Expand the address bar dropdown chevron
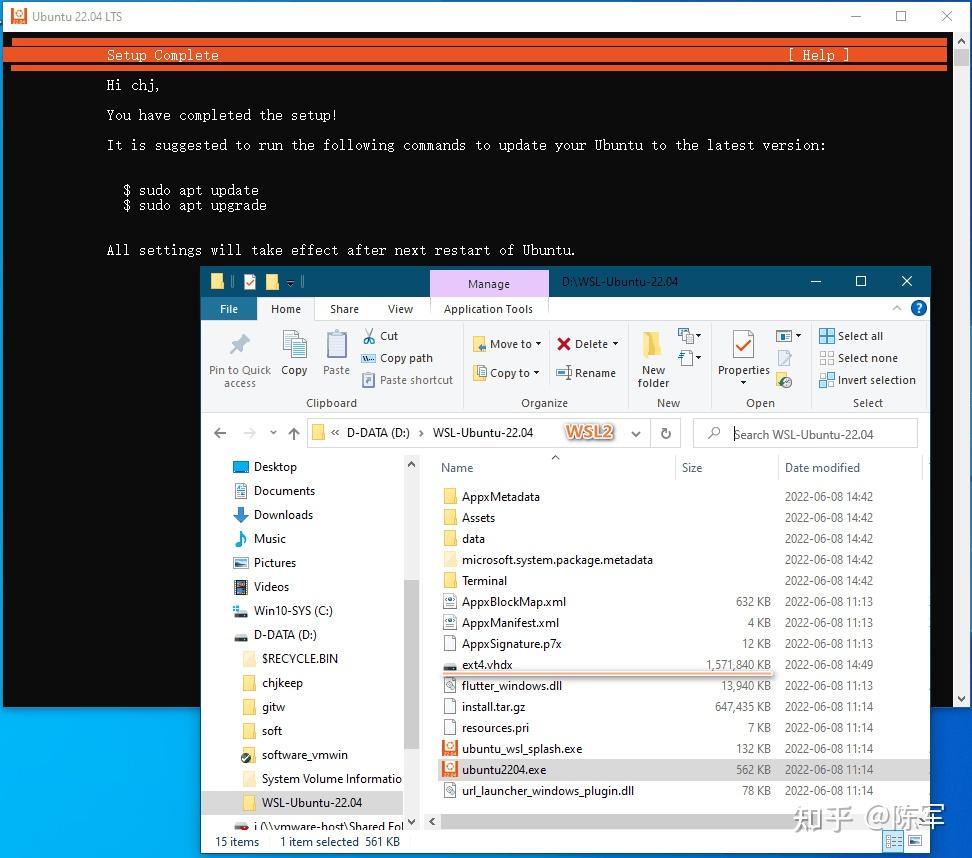The image size is (972, 858). (x=636, y=433)
